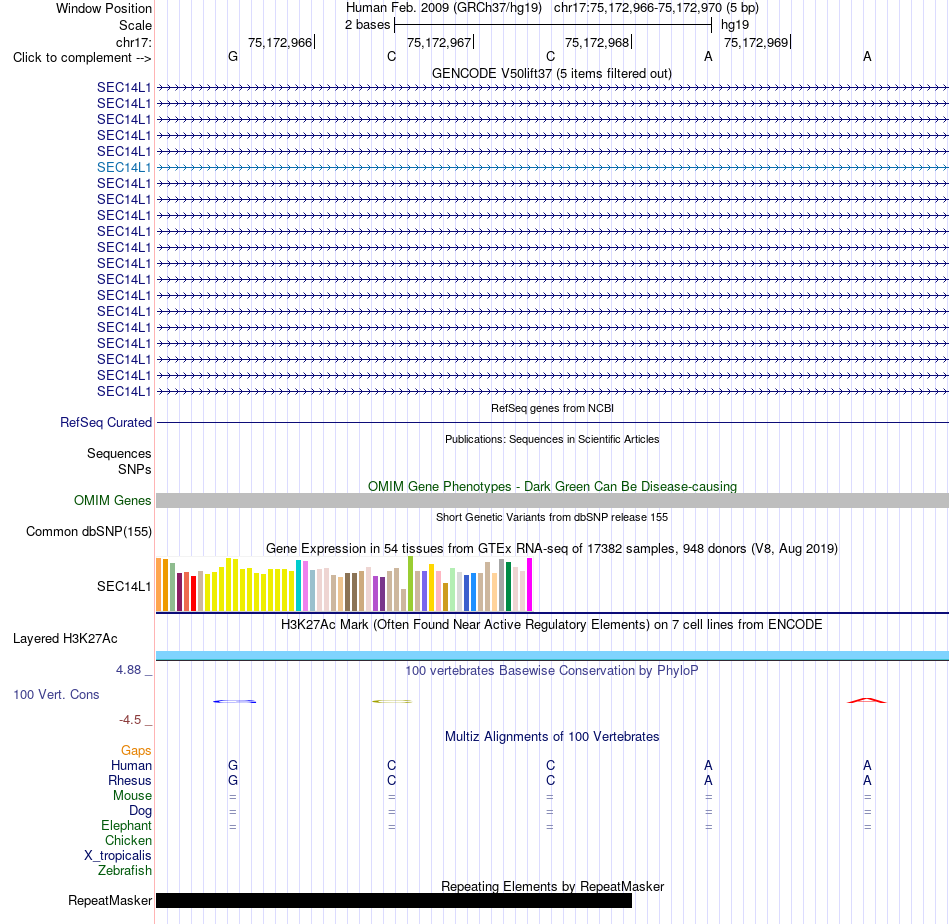950x924 pixels.
Task: Click the light blue H3K27Ac signal bar
Action: pos(552,656)
